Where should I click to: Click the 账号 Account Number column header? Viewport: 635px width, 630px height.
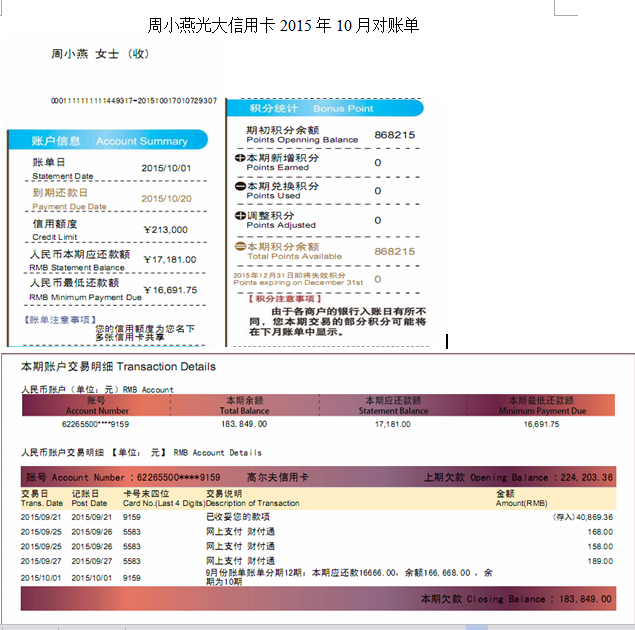(97, 405)
